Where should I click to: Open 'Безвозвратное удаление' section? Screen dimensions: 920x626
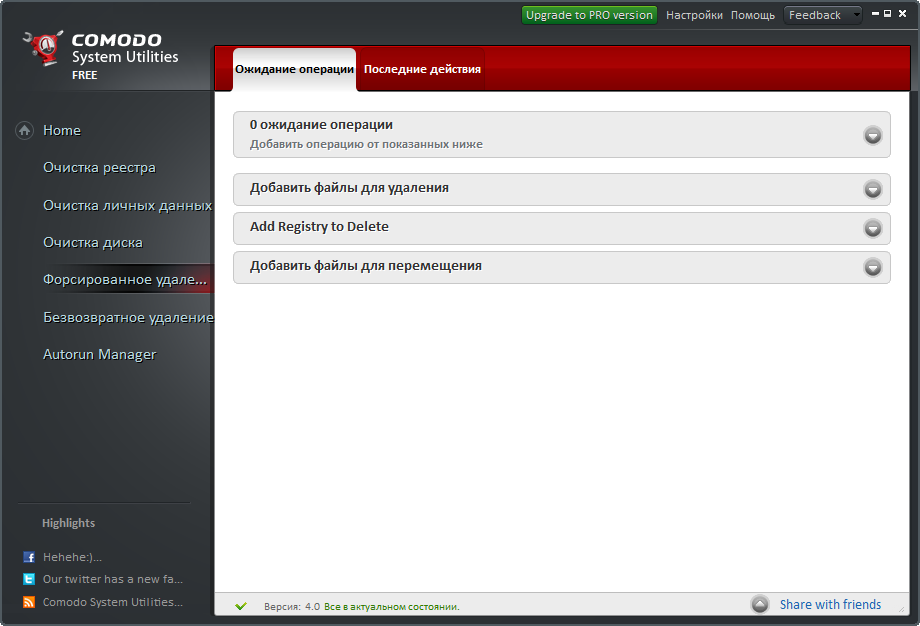128,317
